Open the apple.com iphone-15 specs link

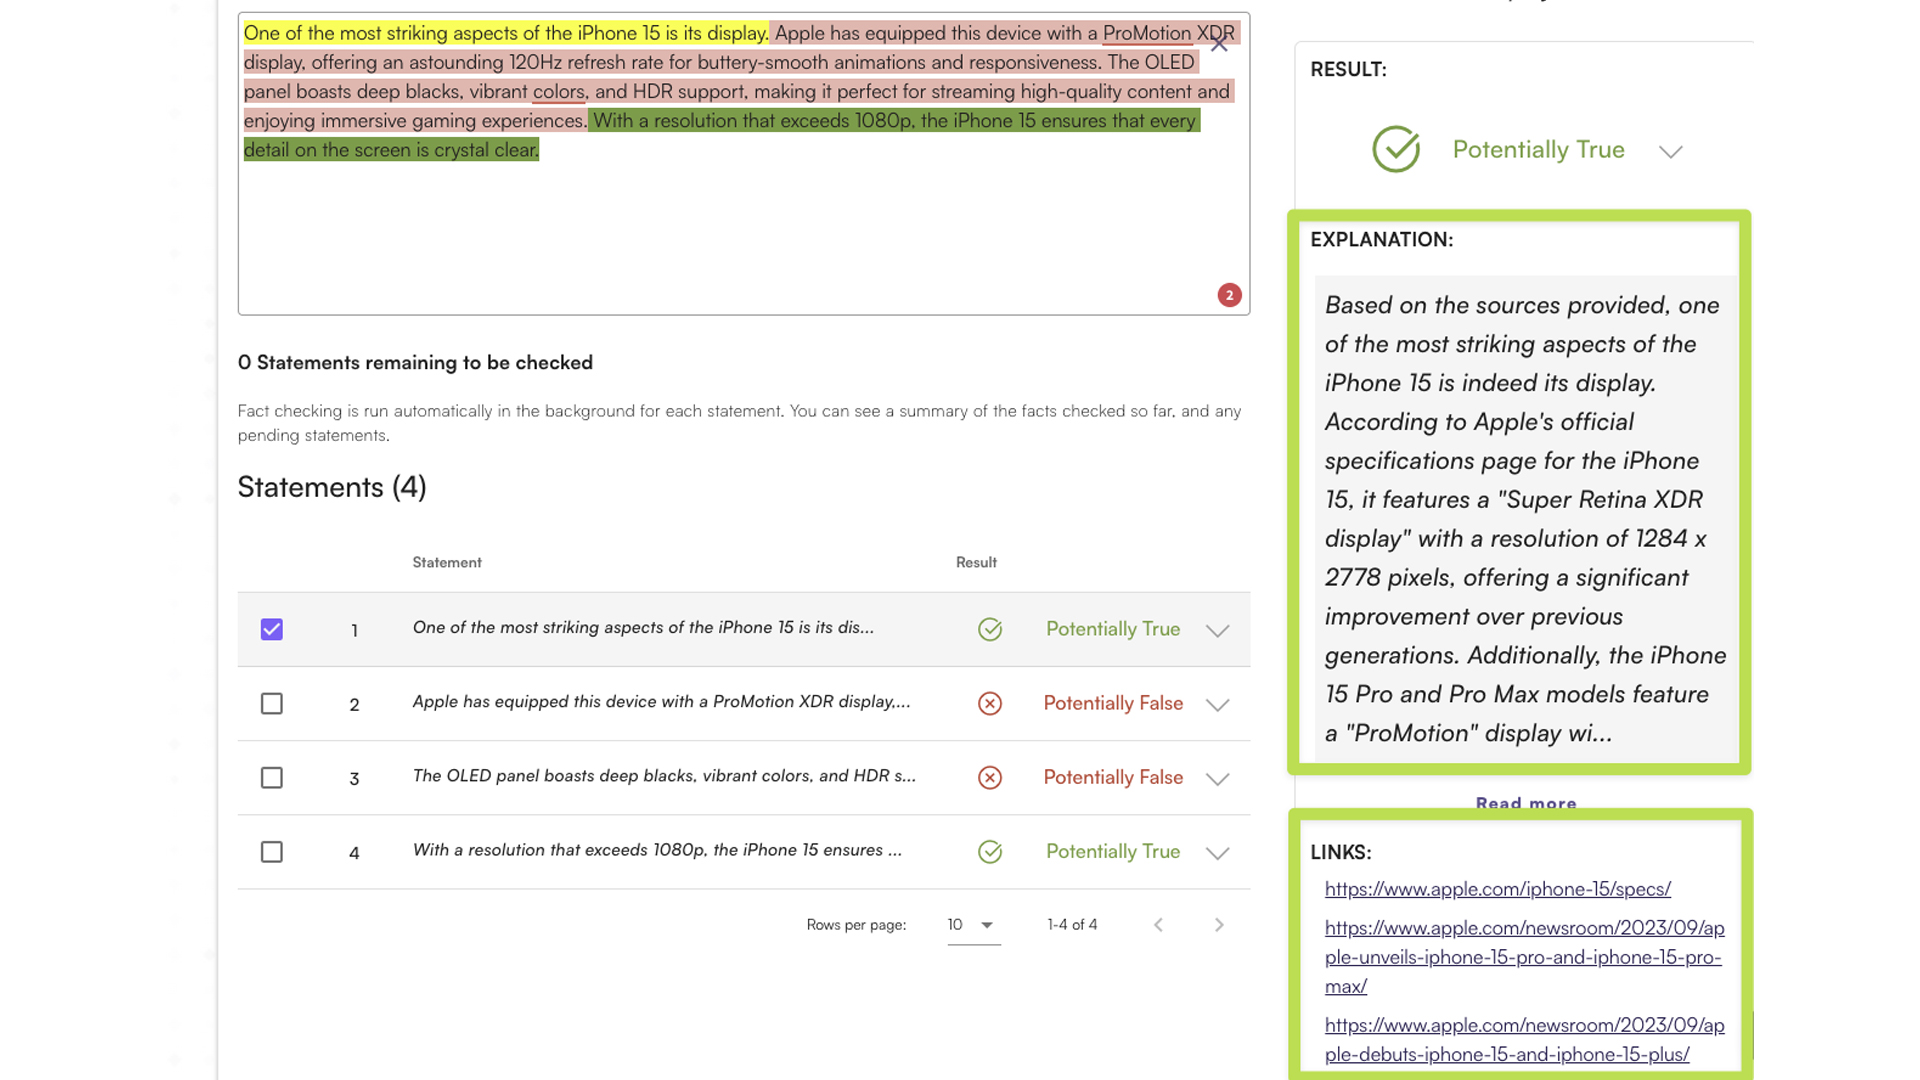(1497, 889)
